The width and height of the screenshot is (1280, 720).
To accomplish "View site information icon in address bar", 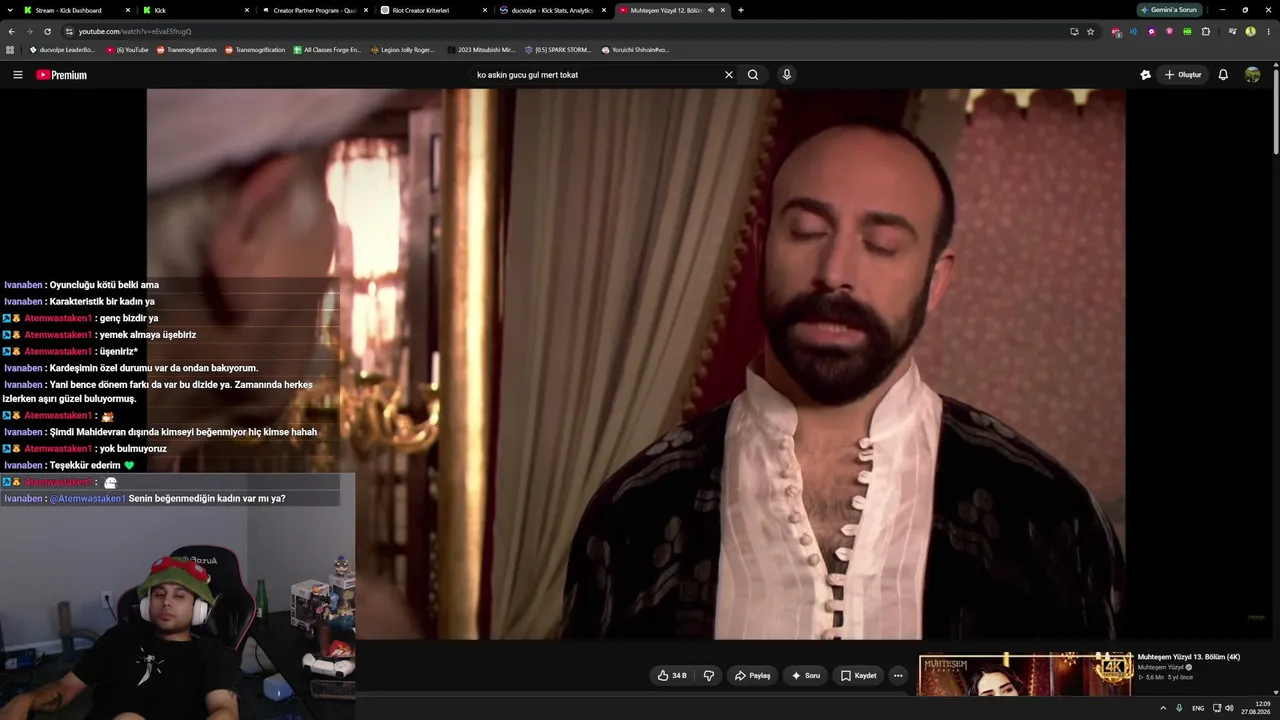I will [69, 31].
